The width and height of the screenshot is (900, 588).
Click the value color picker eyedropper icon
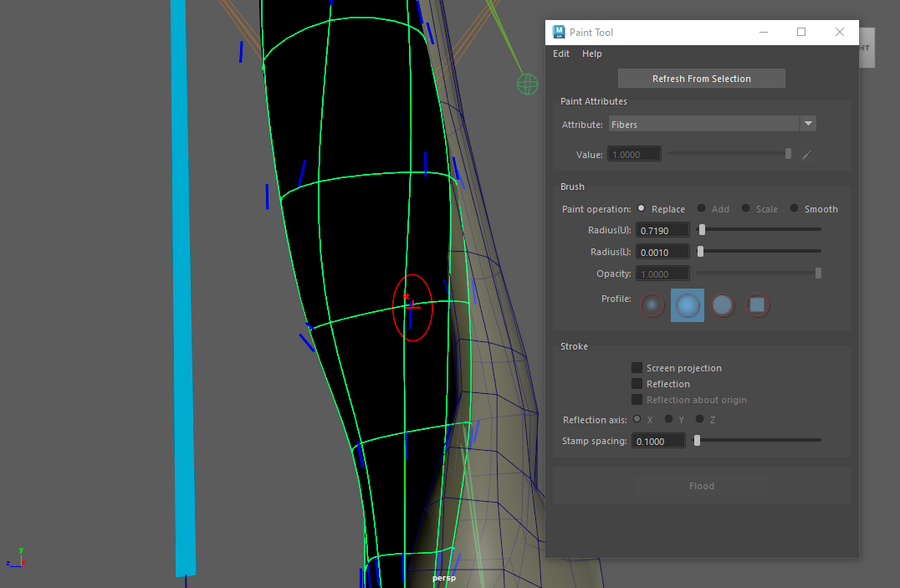[807, 154]
